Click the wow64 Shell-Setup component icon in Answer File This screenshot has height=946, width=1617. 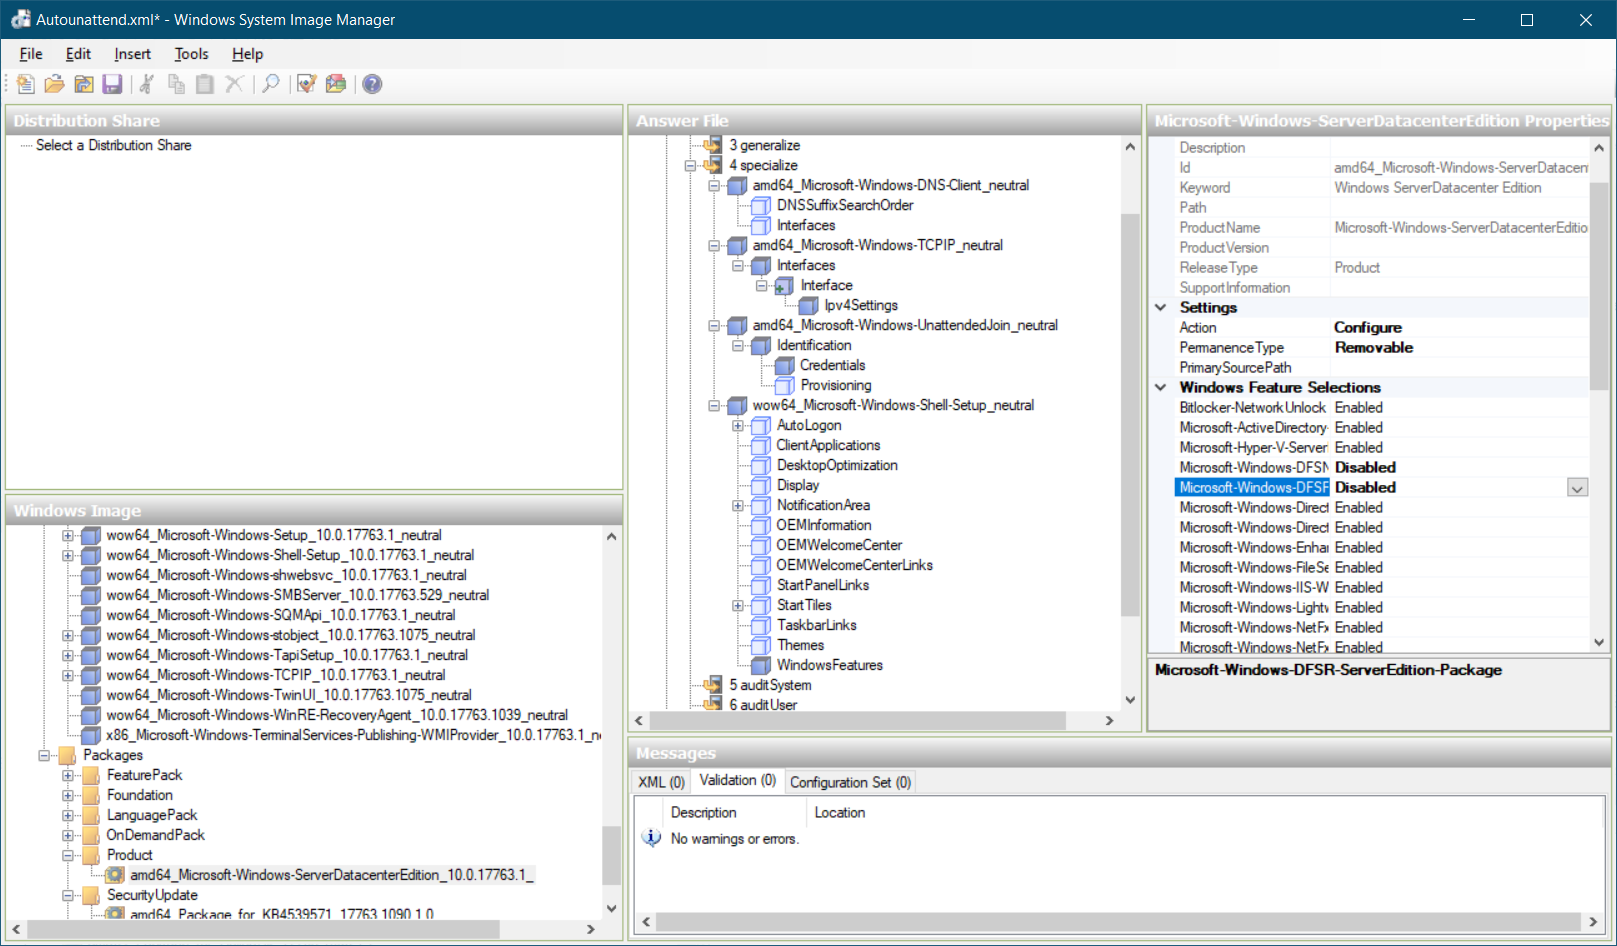[737, 406]
